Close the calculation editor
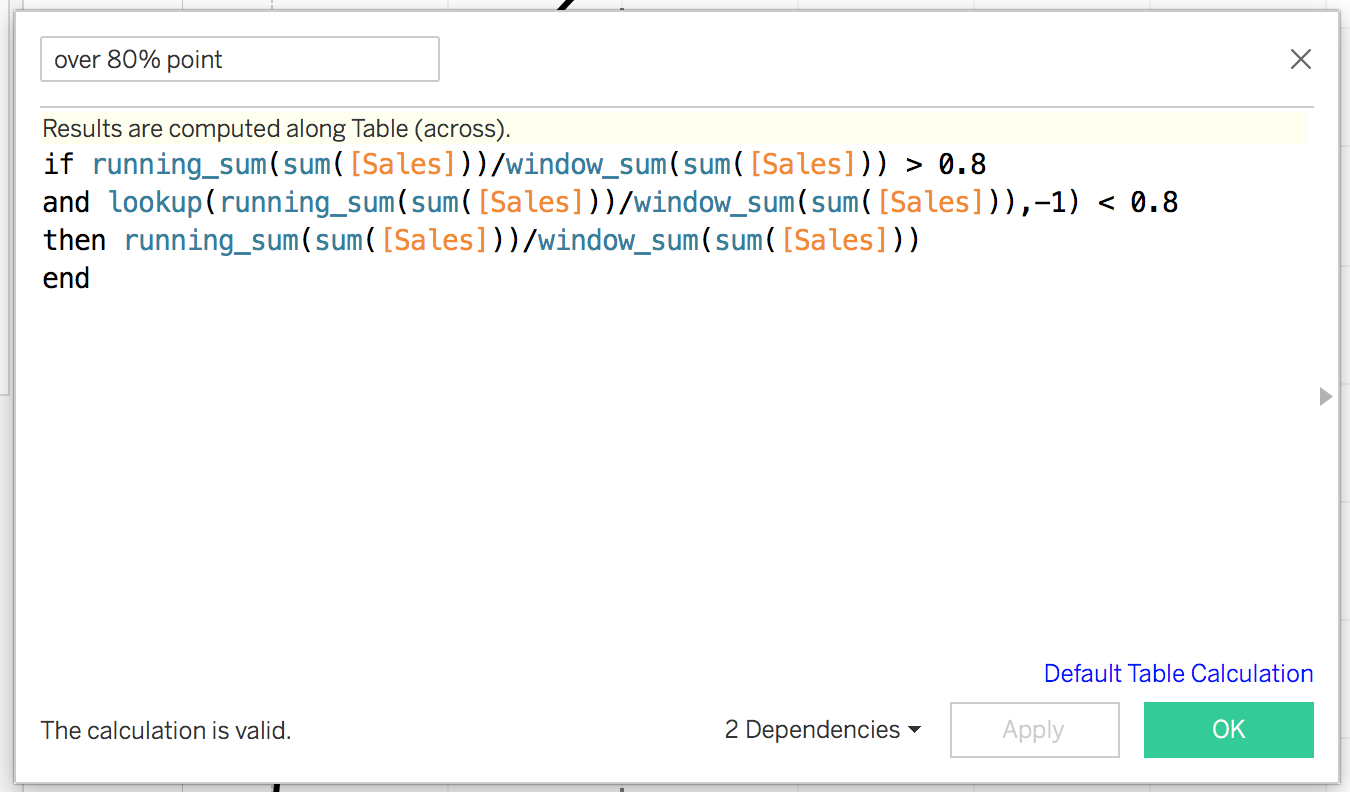The height and width of the screenshot is (792, 1350). click(1300, 59)
